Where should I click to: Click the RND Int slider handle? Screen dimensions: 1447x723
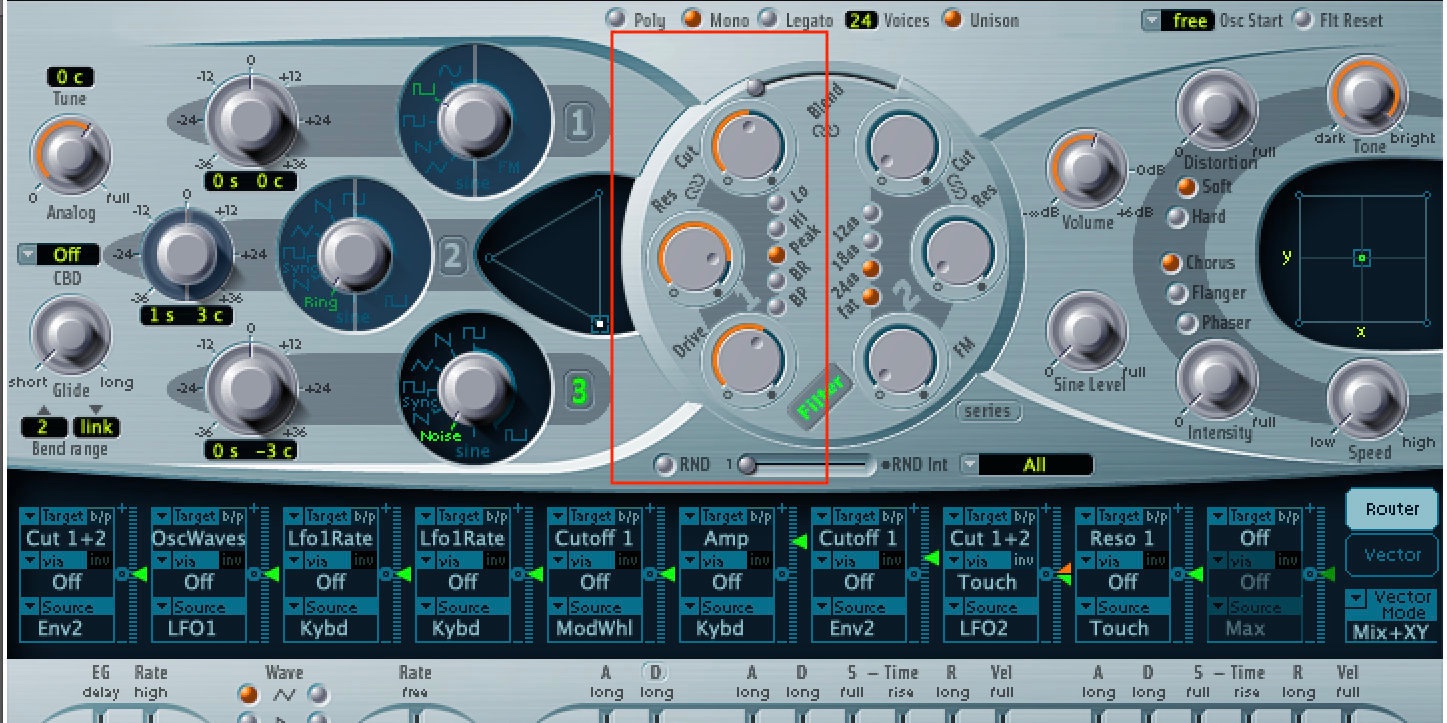pos(747,465)
